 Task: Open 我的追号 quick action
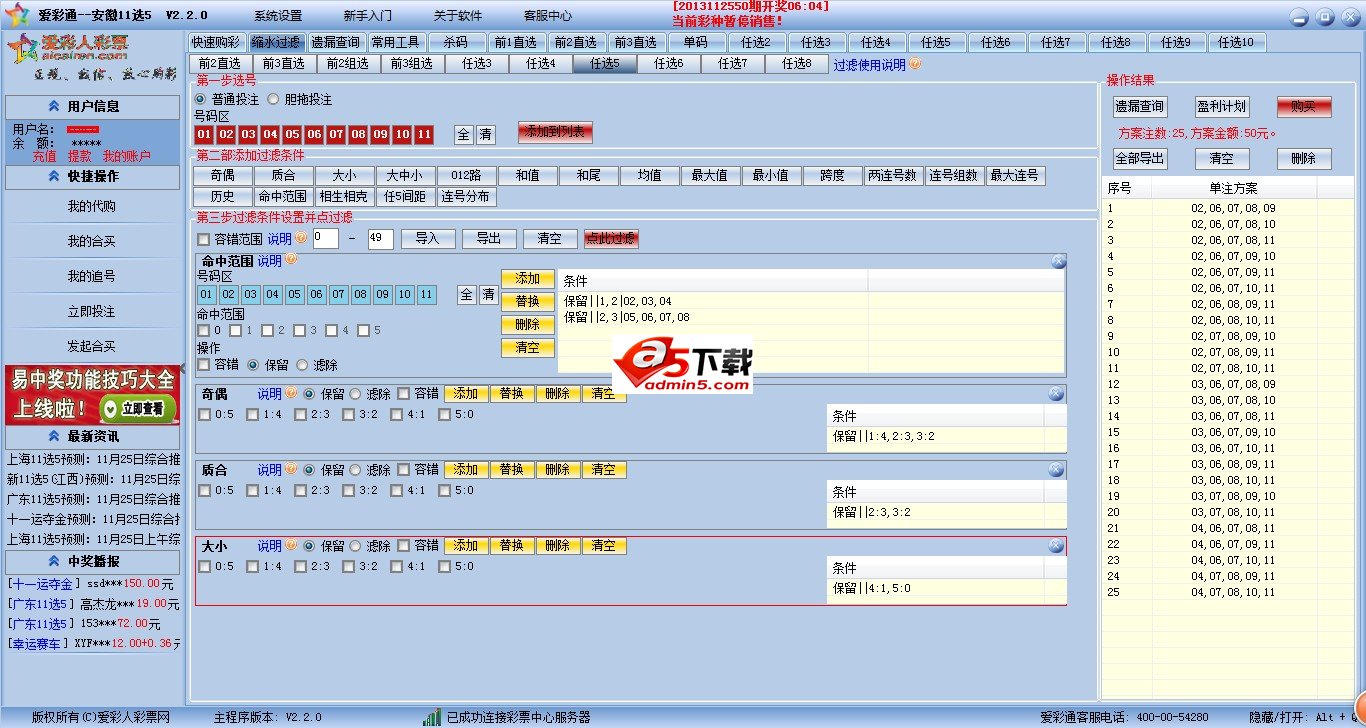pyautogui.click(x=92, y=276)
